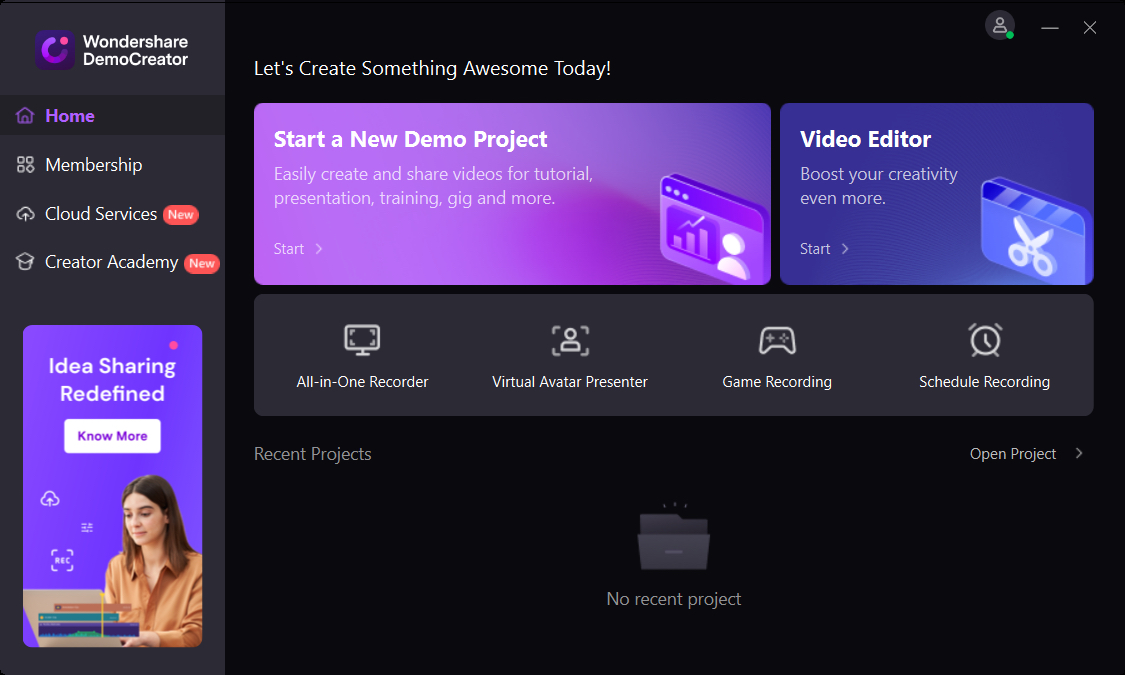Close the DemoCreator window
Screen dimensions: 1125x675
[1090, 27]
